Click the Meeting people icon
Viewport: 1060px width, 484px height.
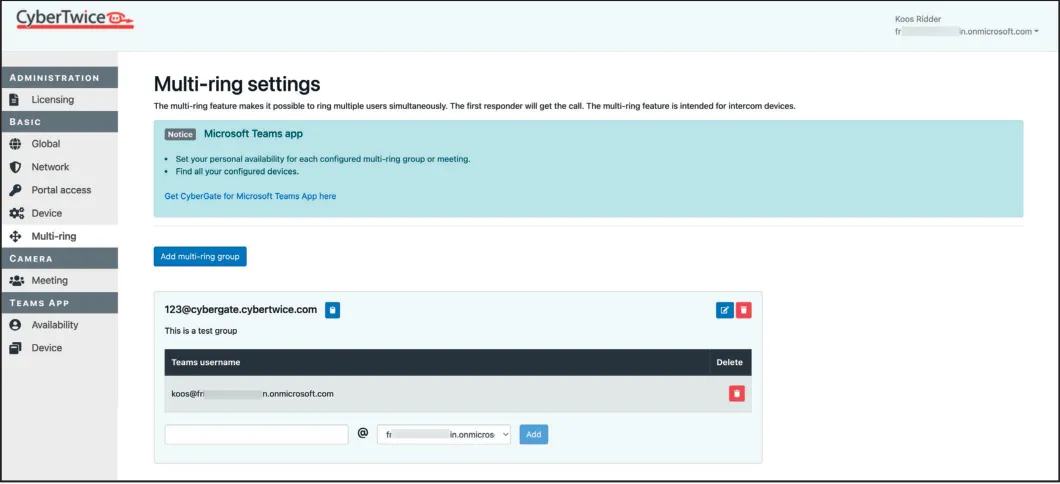tap(18, 280)
